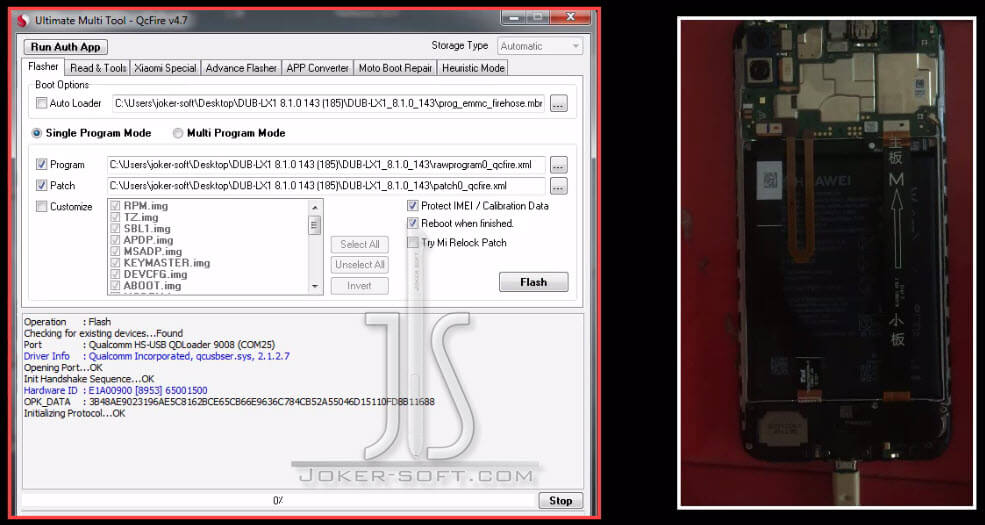Click the Unselect All button
The width and height of the screenshot is (985, 525).
click(359, 265)
